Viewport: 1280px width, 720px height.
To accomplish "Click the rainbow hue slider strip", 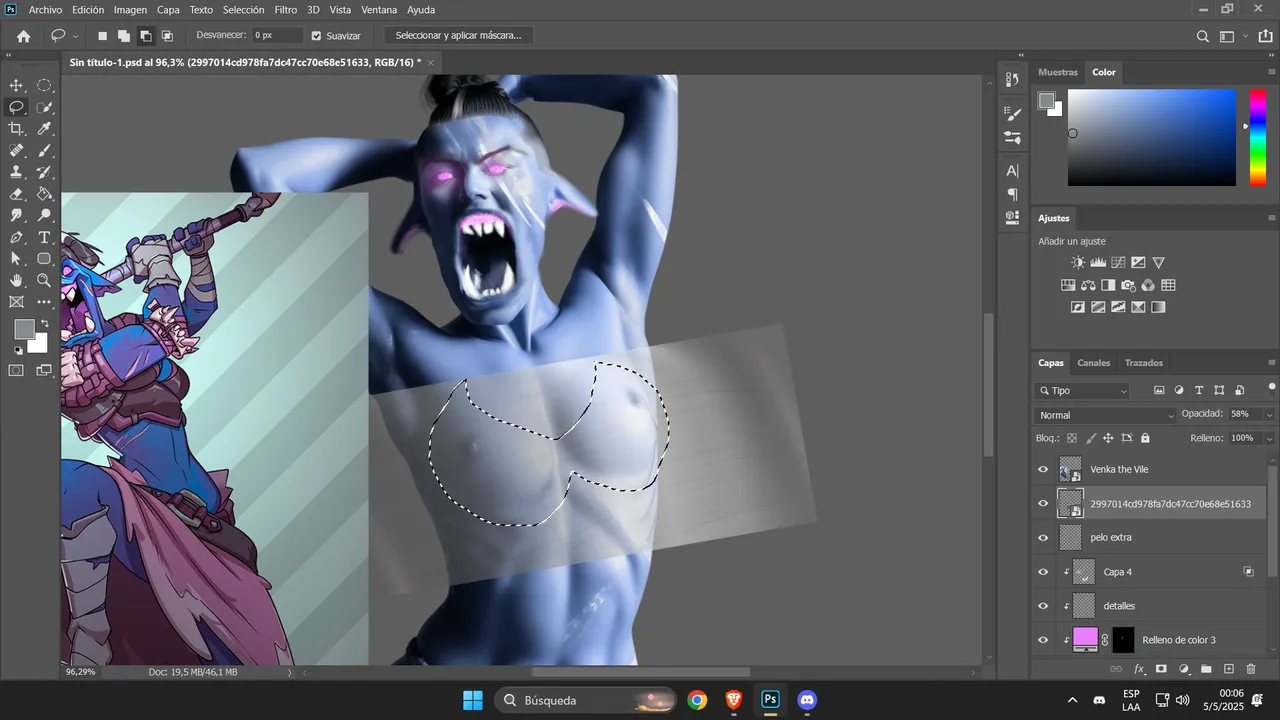I will (x=1258, y=138).
